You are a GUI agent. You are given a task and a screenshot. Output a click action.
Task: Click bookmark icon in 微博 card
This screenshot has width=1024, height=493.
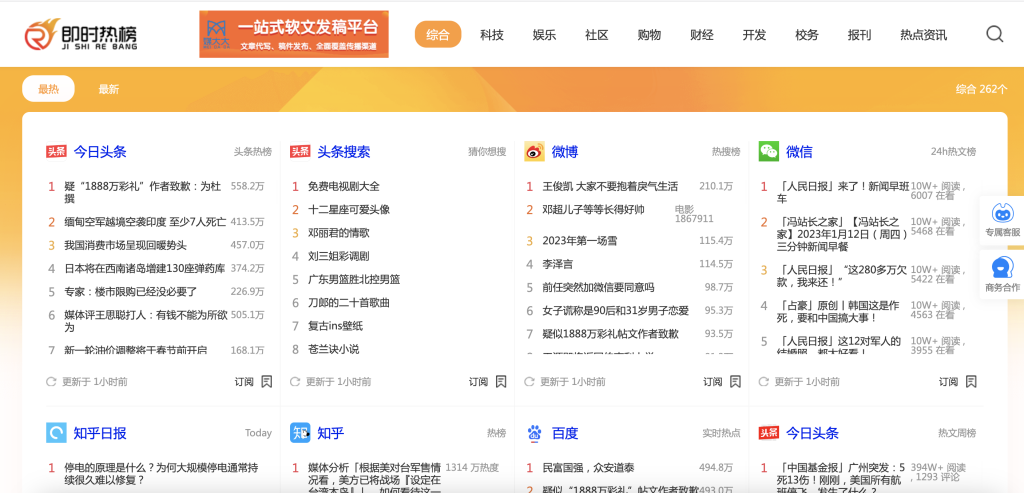735,381
